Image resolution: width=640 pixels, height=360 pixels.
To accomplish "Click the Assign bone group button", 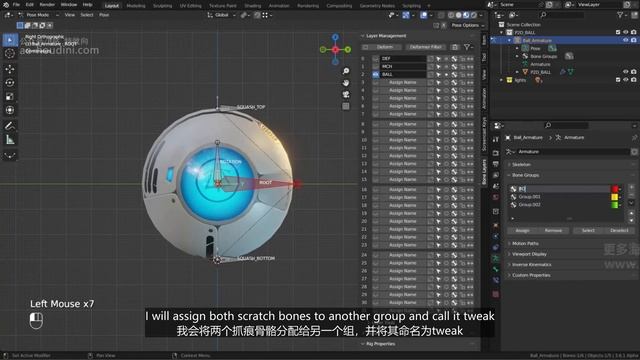I will click(x=522, y=231).
